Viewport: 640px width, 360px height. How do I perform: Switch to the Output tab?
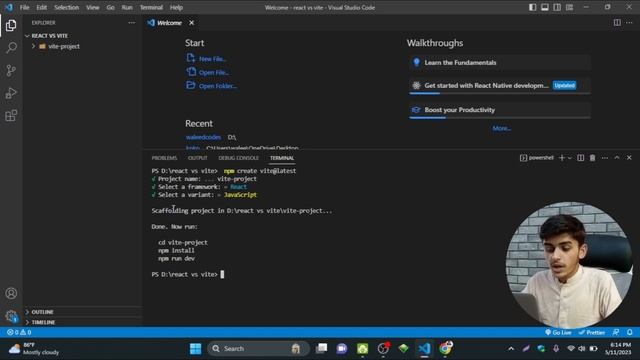click(x=198, y=158)
